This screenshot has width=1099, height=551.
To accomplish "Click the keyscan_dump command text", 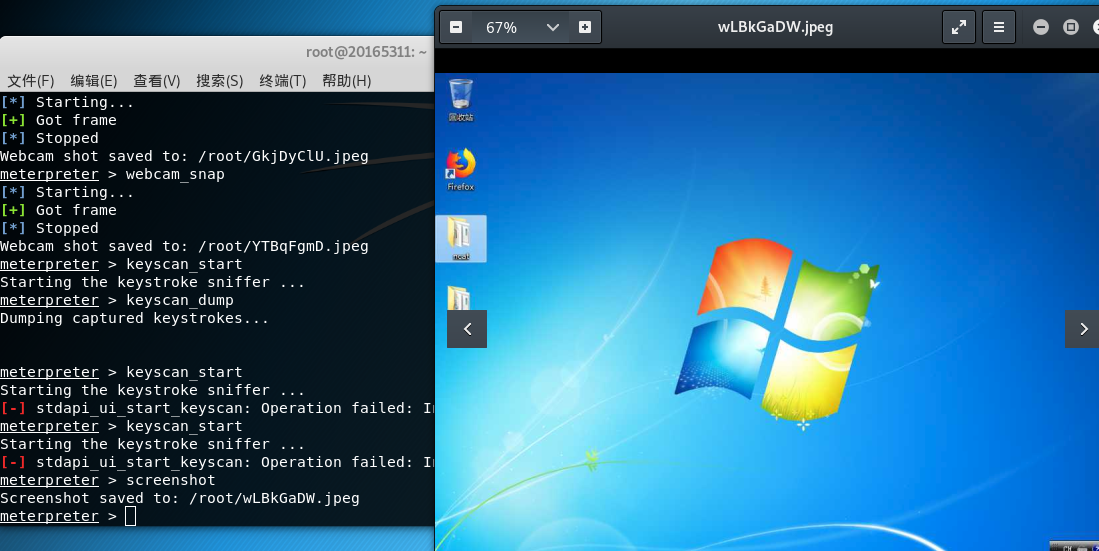I will (x=179, y=300).
